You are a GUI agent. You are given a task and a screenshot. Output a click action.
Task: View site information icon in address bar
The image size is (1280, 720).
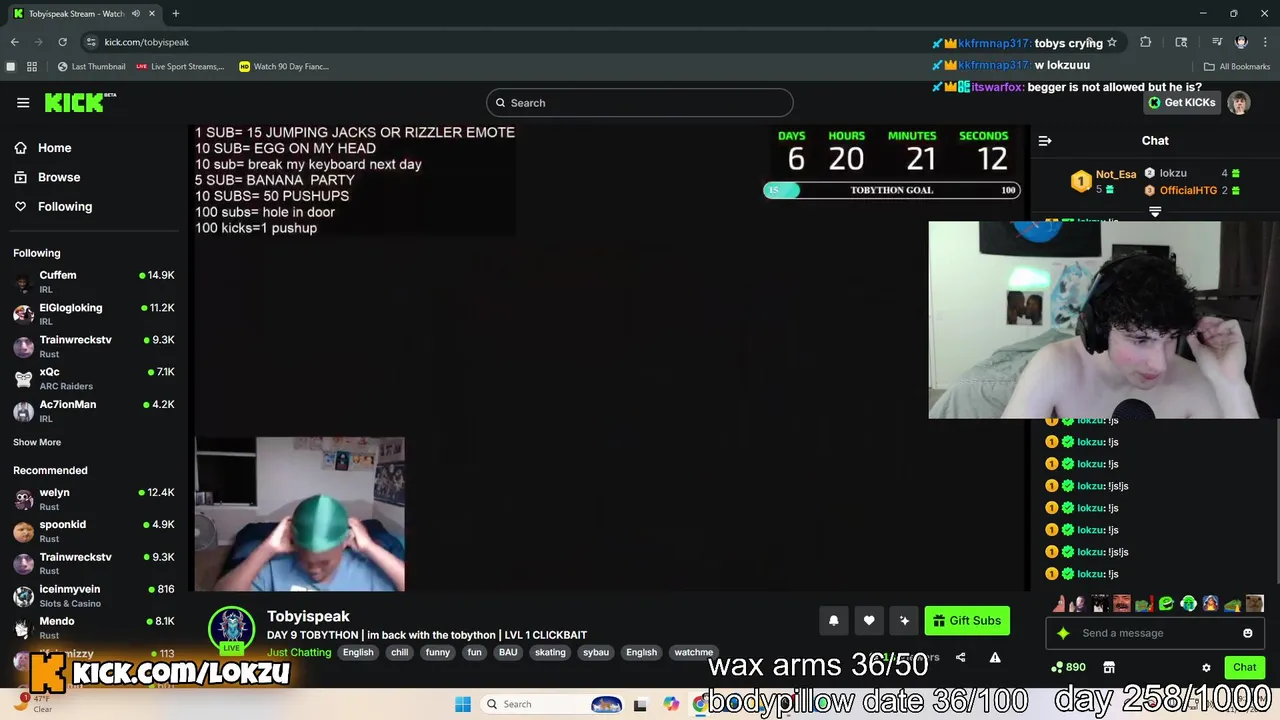(x=91, y=42)
